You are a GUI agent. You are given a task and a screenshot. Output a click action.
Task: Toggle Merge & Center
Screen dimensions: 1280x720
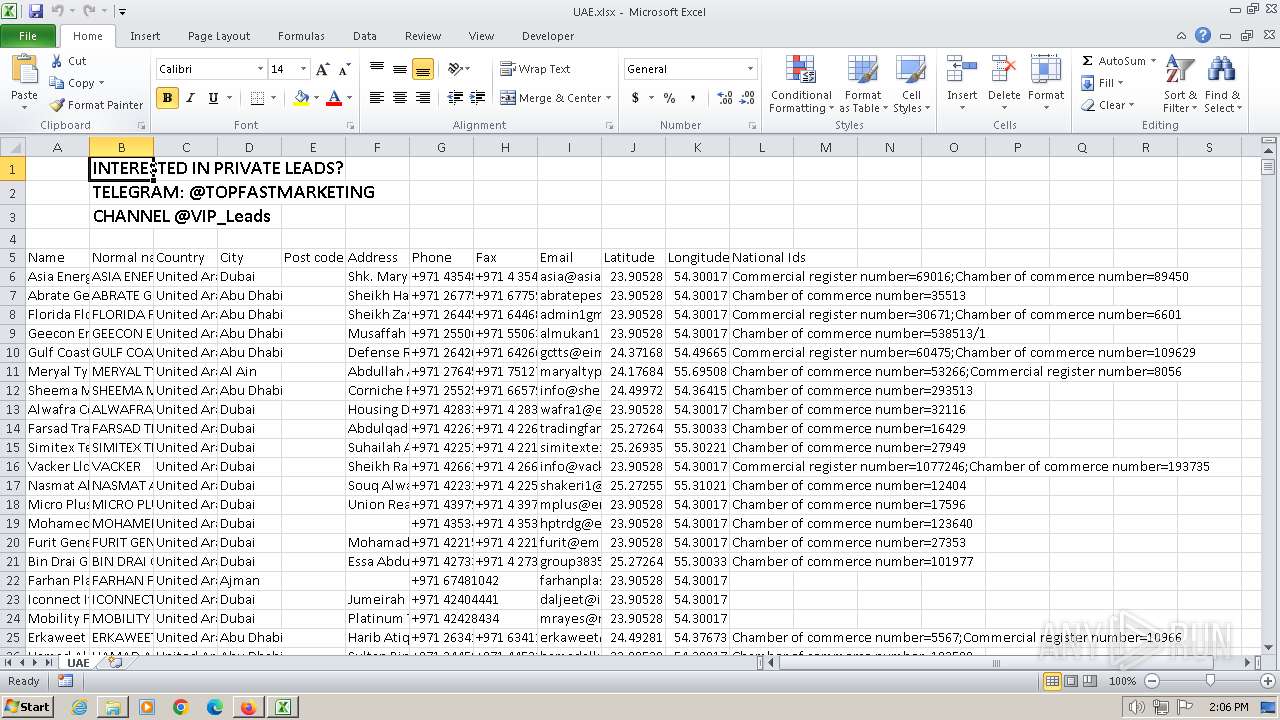tap(550, 98)
